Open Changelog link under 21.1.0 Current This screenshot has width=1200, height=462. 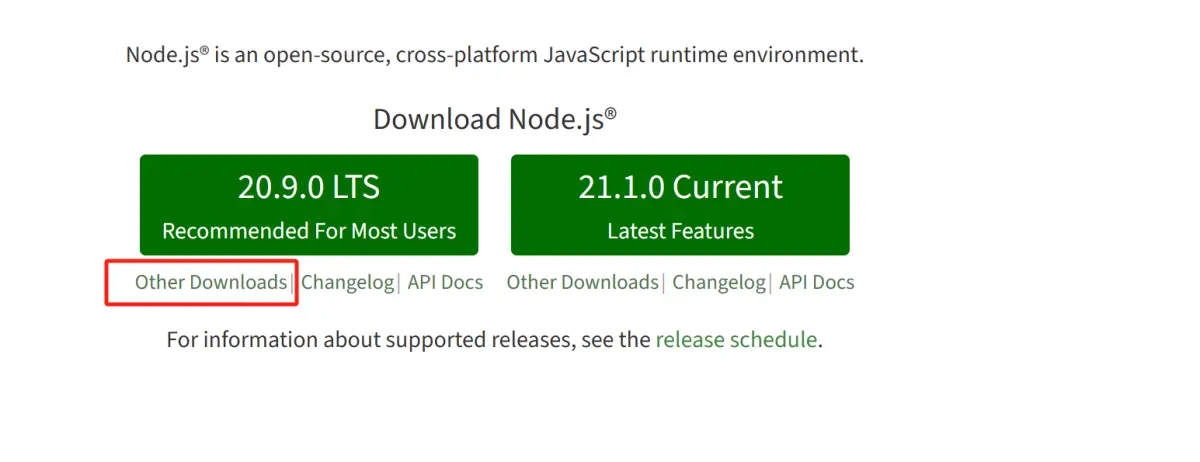pyautogui.click(x=718, y=282)
